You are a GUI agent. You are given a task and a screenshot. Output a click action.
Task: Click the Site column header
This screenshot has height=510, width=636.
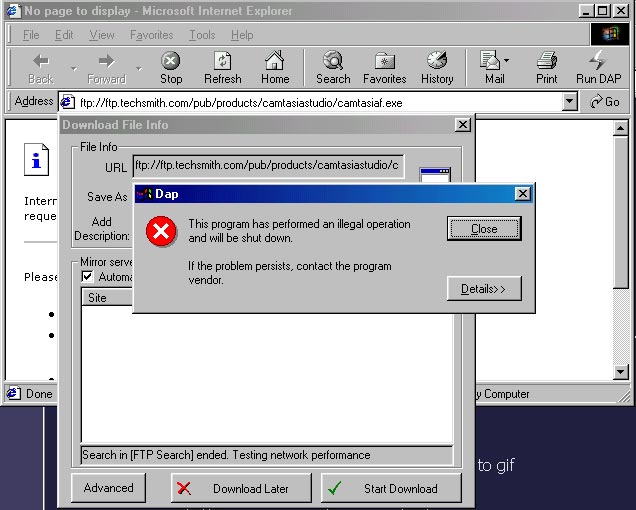pyautogui.click(x=107, y=297)
